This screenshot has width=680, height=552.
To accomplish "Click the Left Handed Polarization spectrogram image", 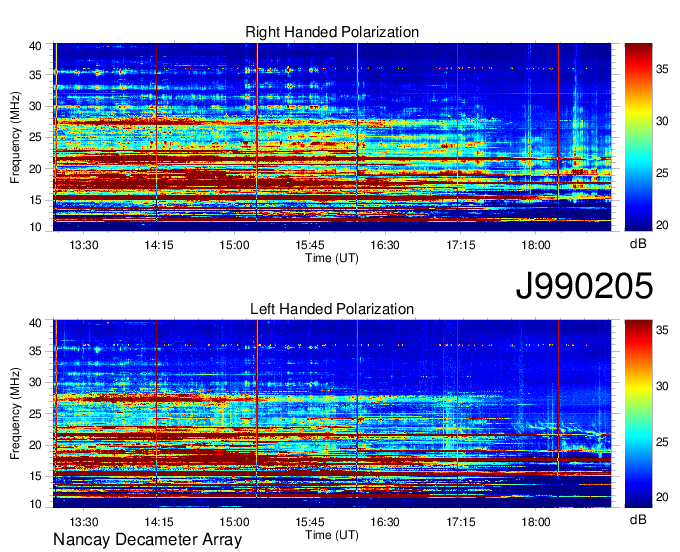I will (x=332, y=414).
